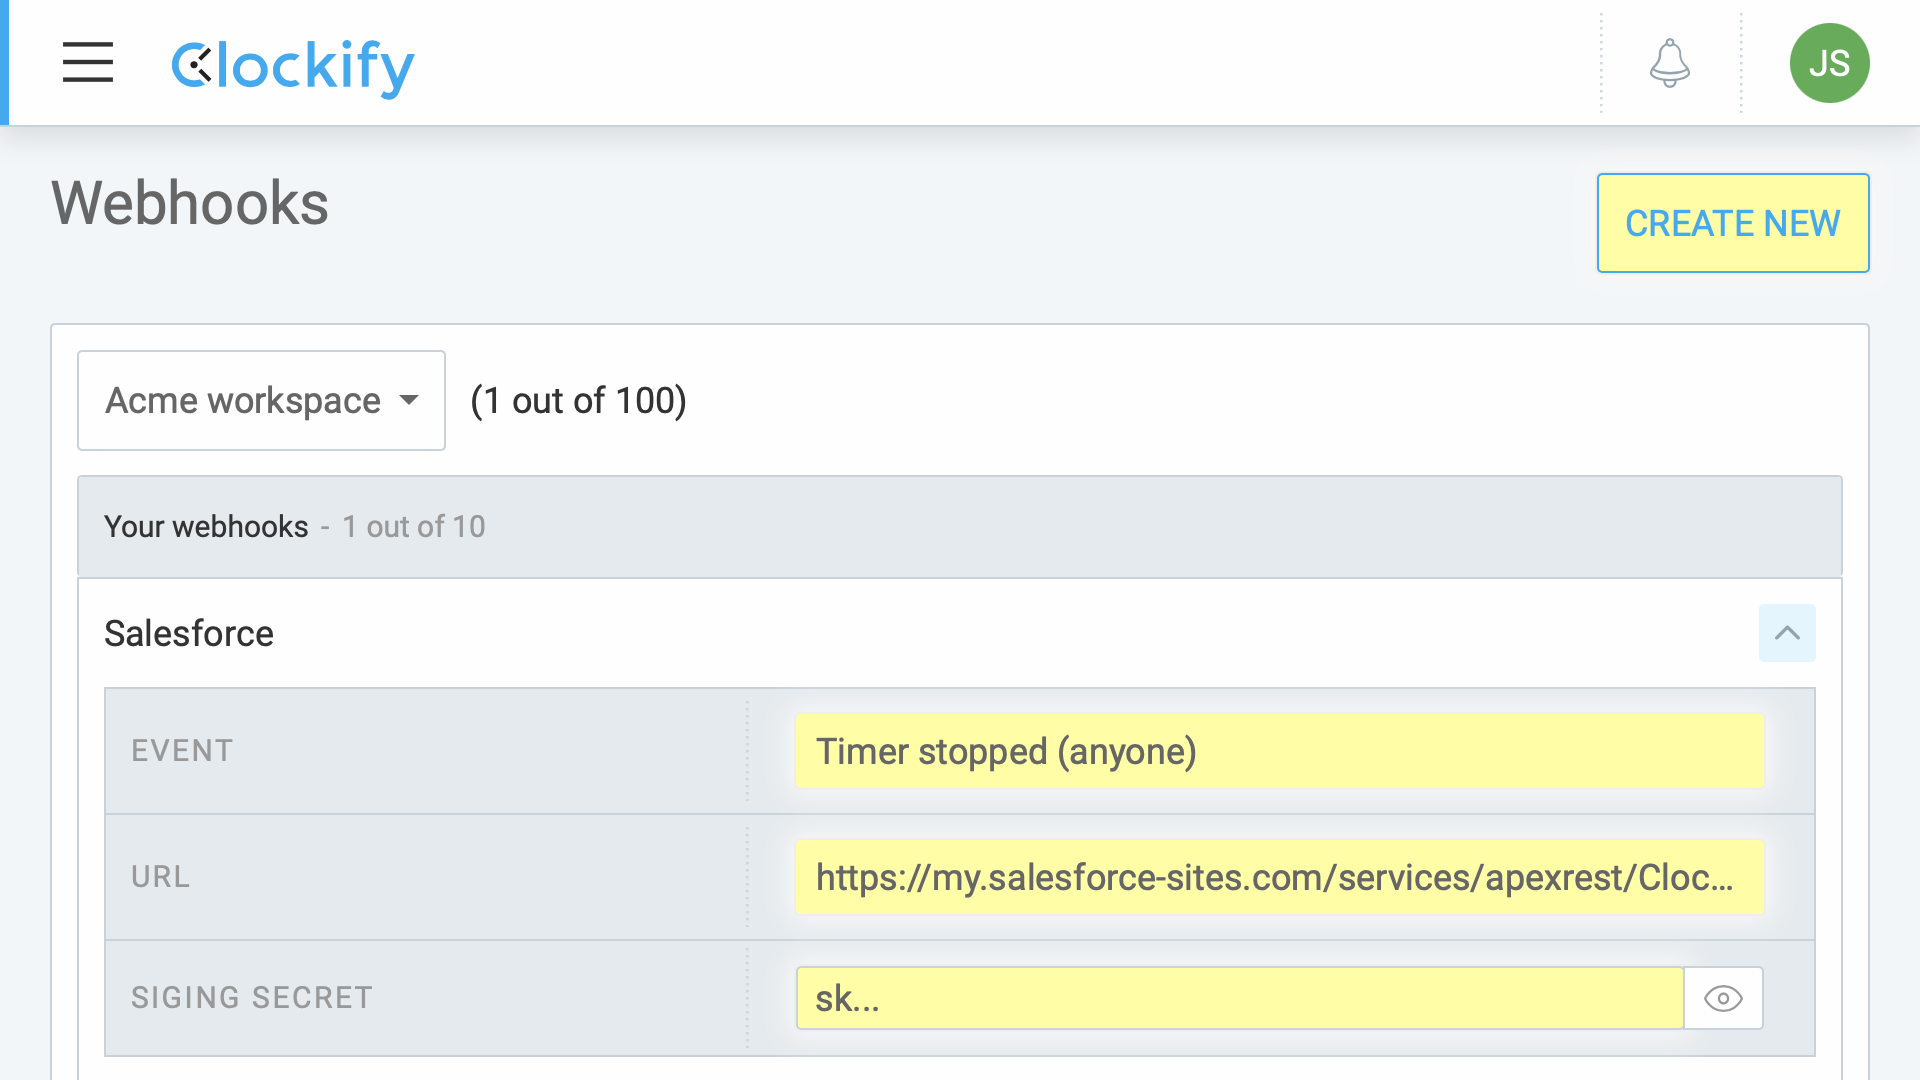The height and width of the screenshot is (1080, 1920).
Task: Click the EVENT row label
Action: point(182,751)
